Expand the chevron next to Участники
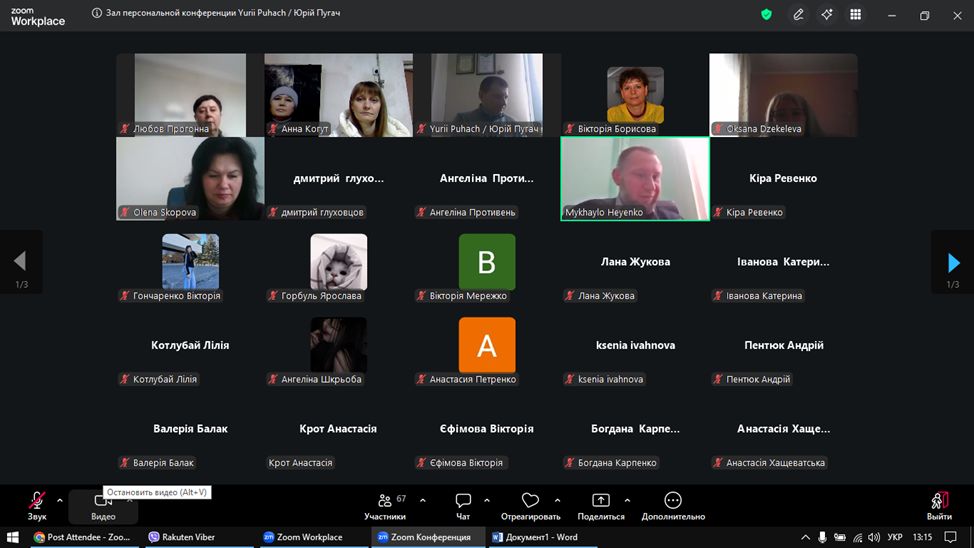Screen dimensions: 974x548 [x=422, y=500]
